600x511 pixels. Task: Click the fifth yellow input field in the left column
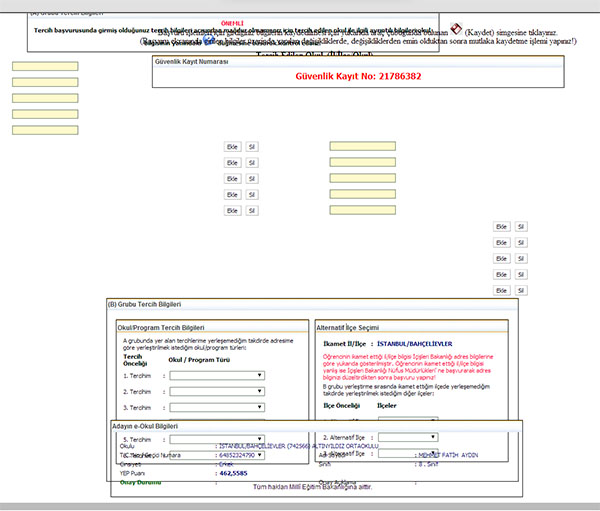45,130
